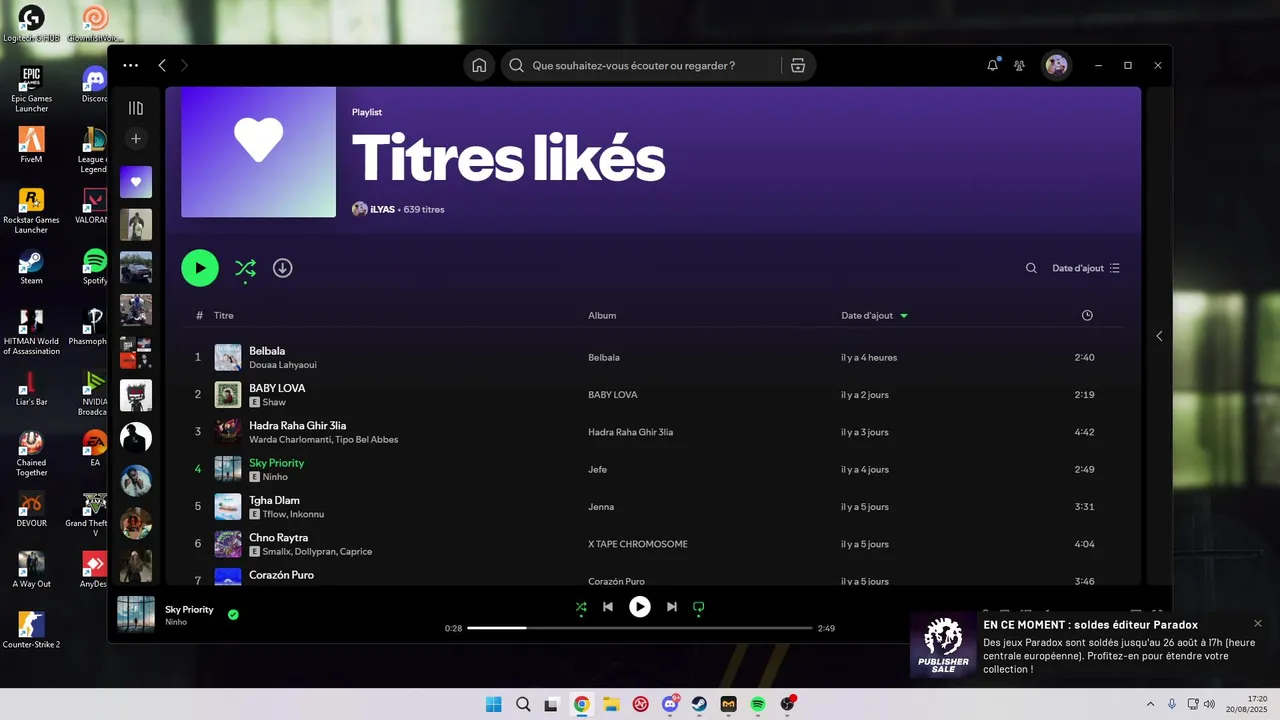Open Counter-Strike 2 desktop shortcut
Viewport: 1280px width, 720px height.
(x=31, y=631)
